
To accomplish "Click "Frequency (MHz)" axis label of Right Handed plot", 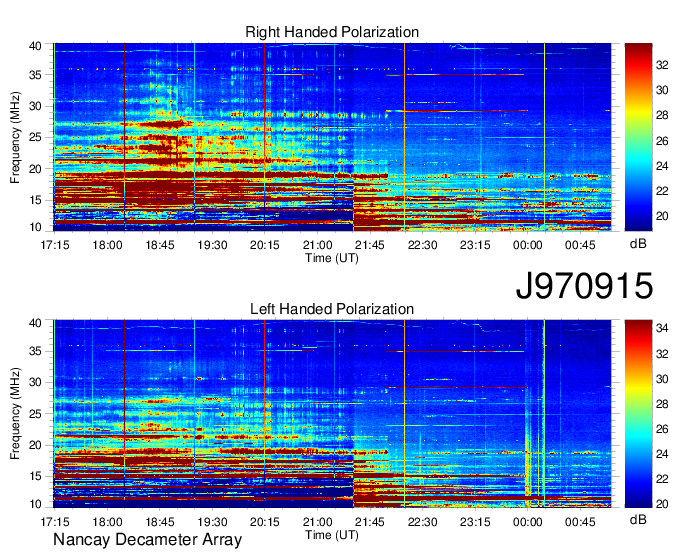I will pos(15,137).
